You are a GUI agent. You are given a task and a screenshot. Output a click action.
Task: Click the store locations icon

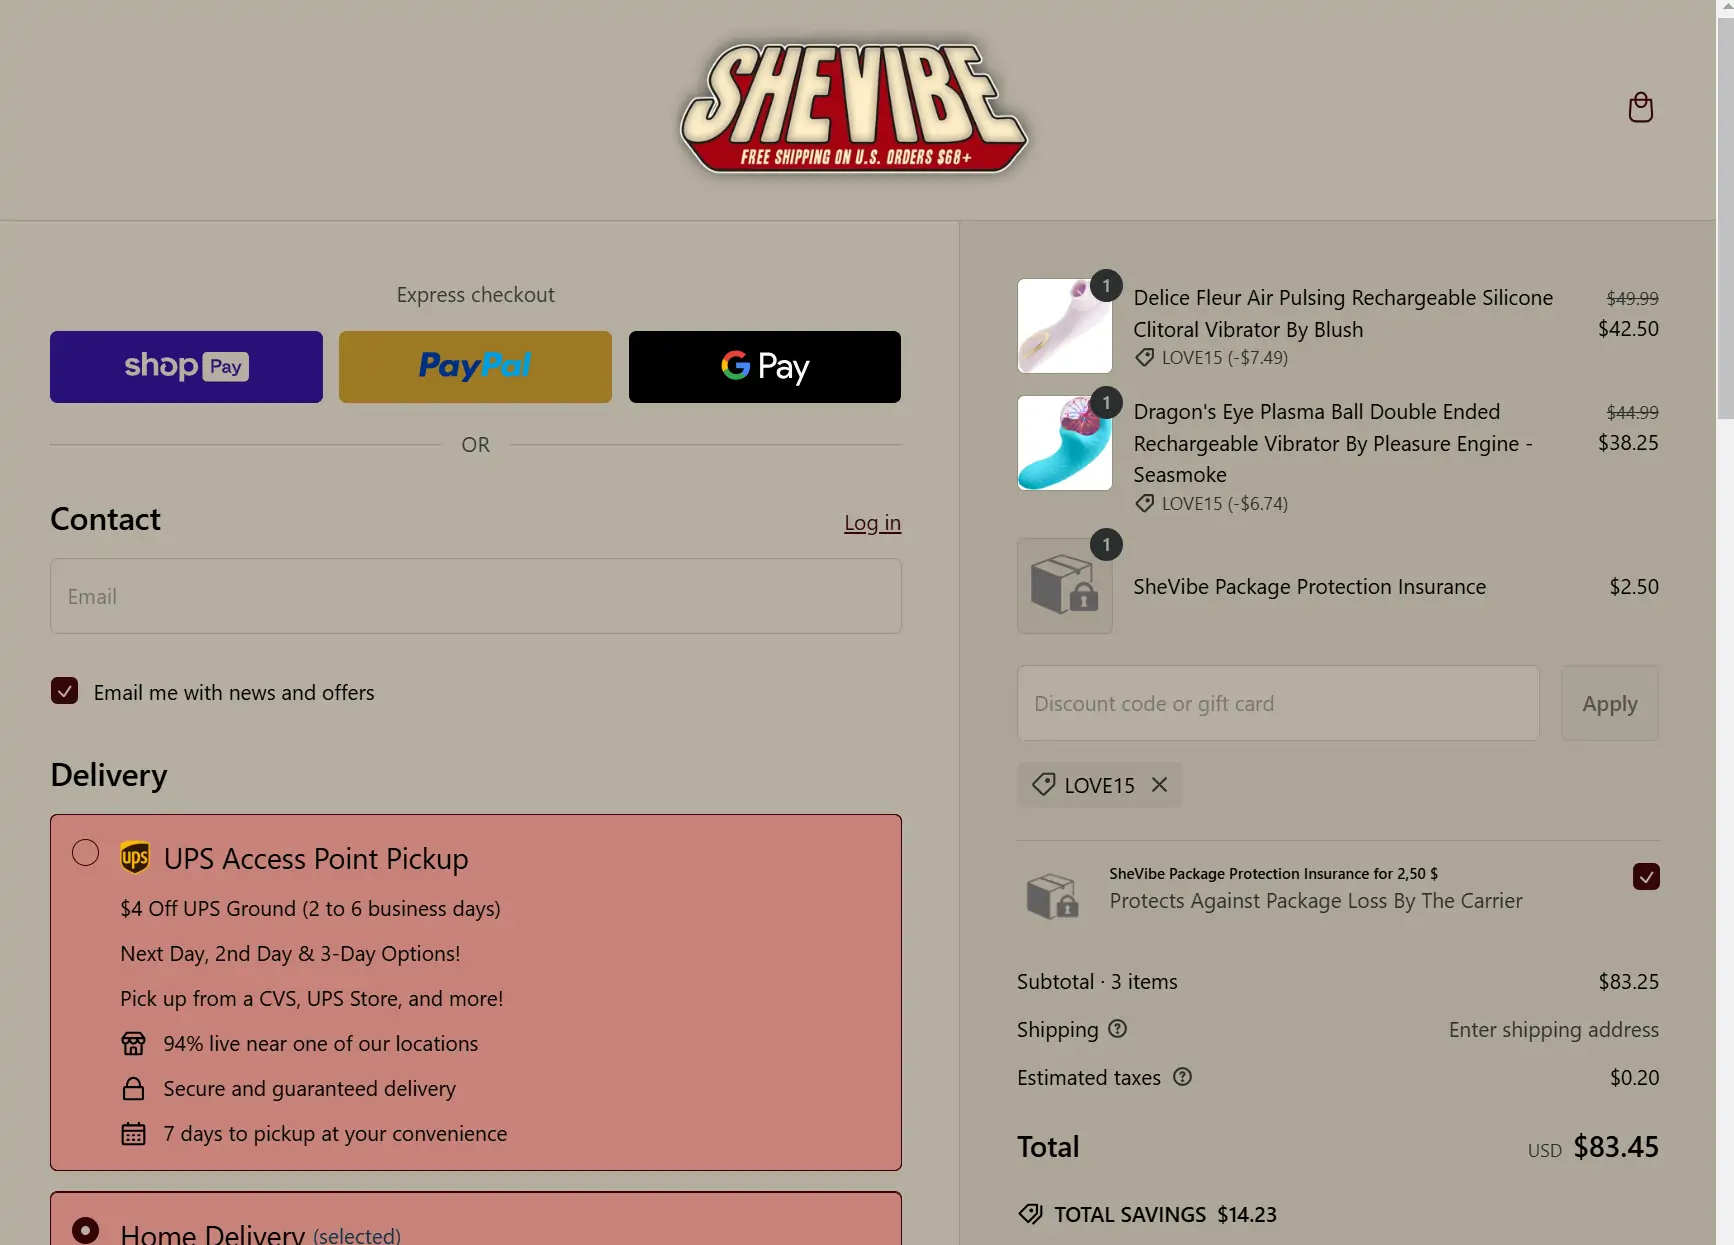[x=133, y=1044]
